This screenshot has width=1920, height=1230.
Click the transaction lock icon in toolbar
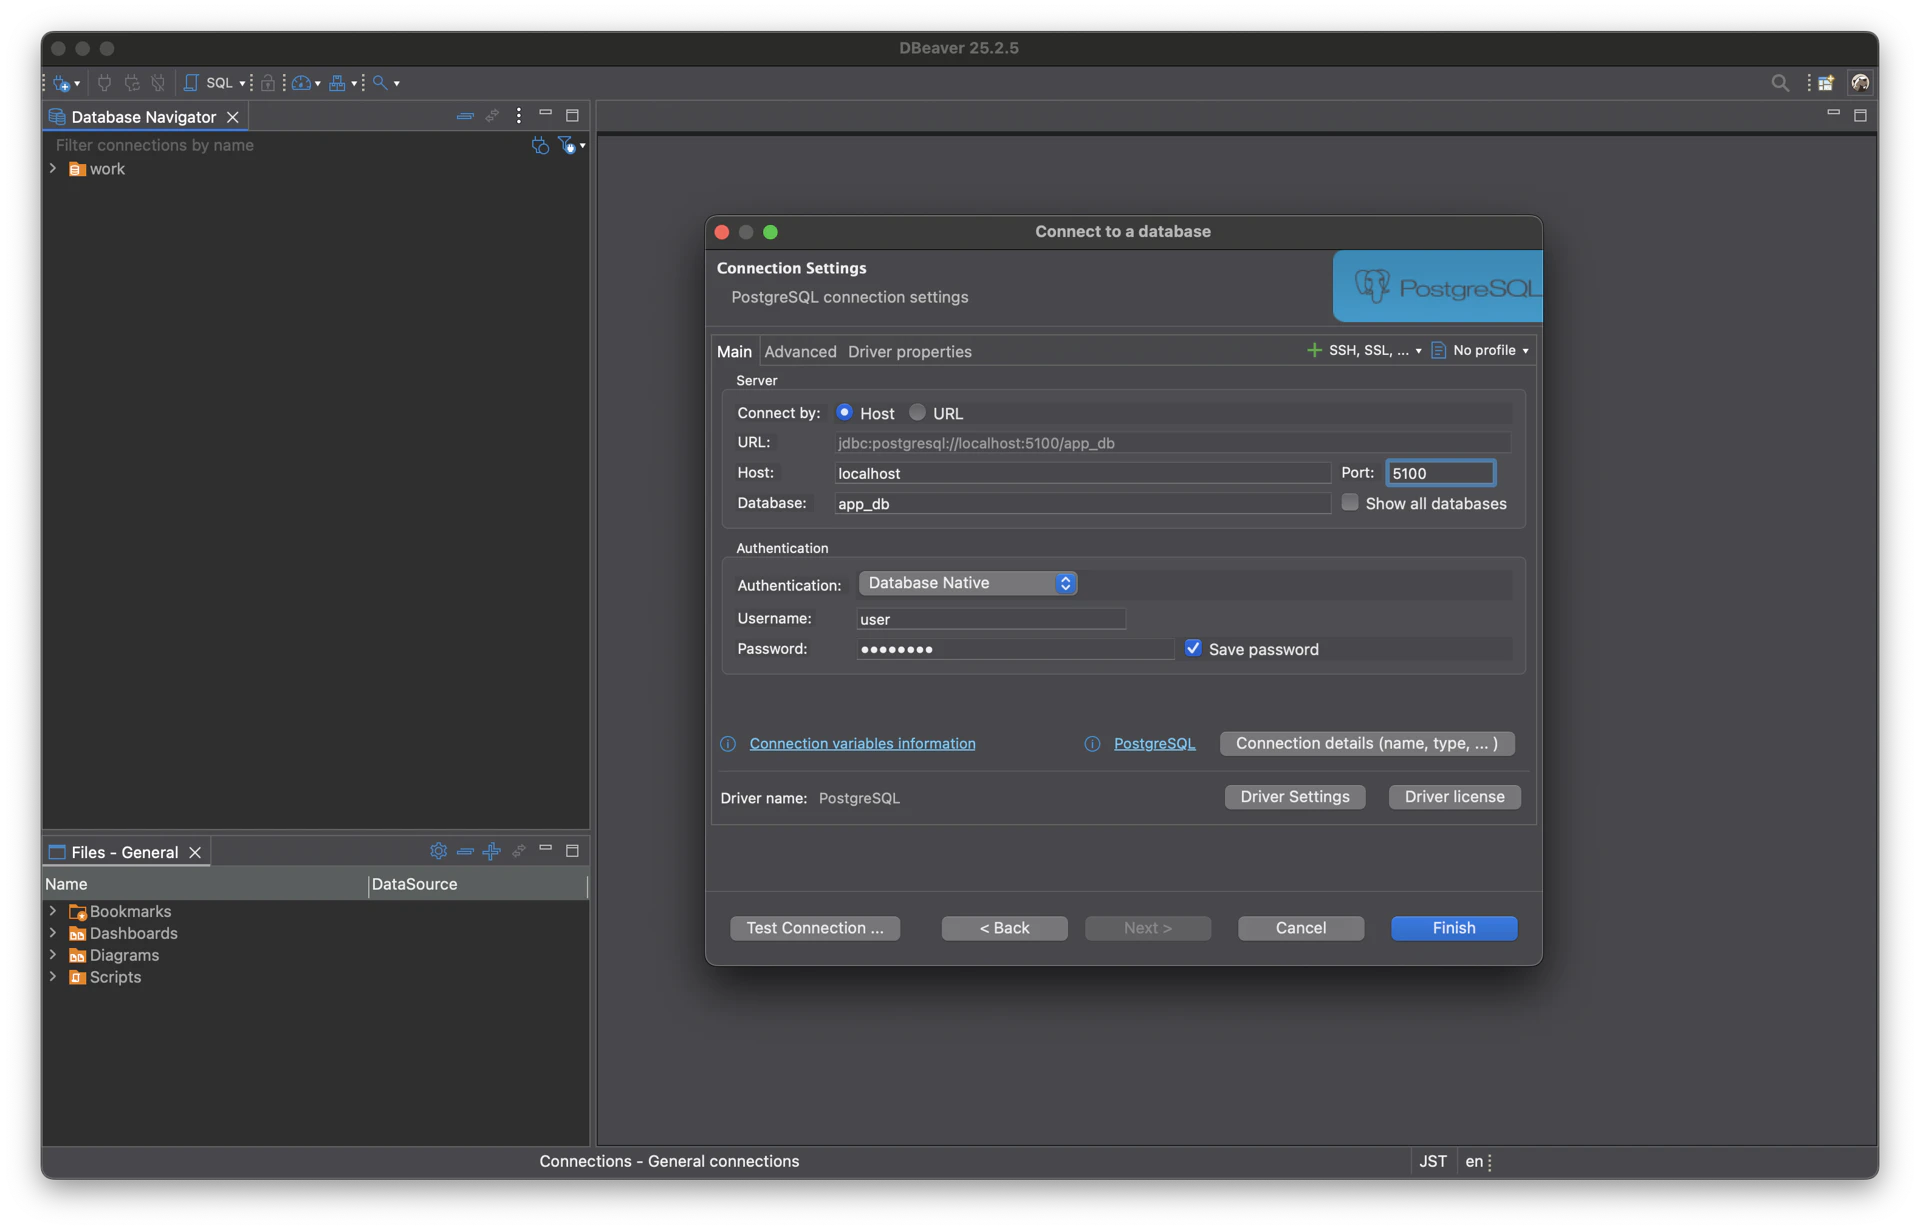[268, 83]
